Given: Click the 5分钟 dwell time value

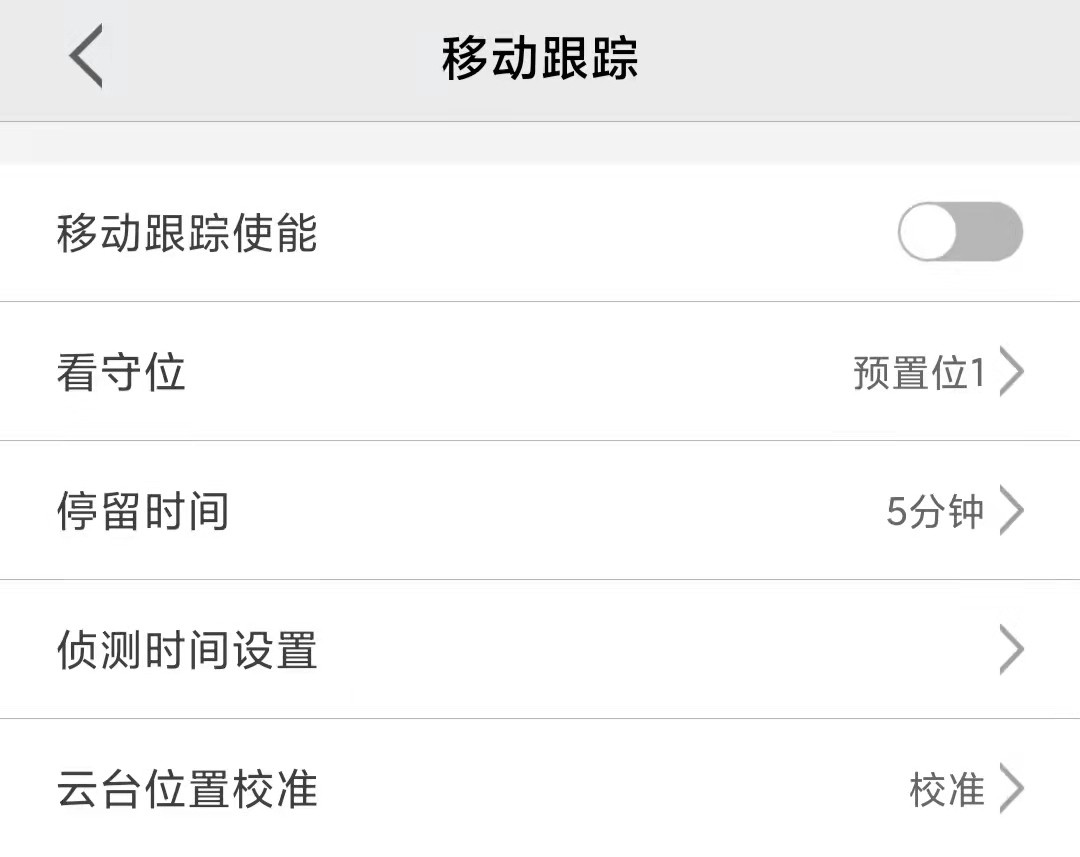Looking at the screenshot, I should coord(935,512).
